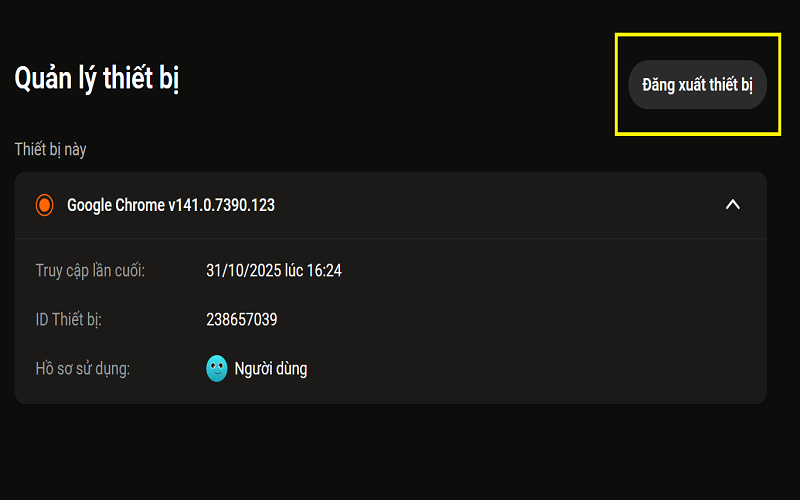Click empty space in the device header row
800x500 pixels.
500,205
